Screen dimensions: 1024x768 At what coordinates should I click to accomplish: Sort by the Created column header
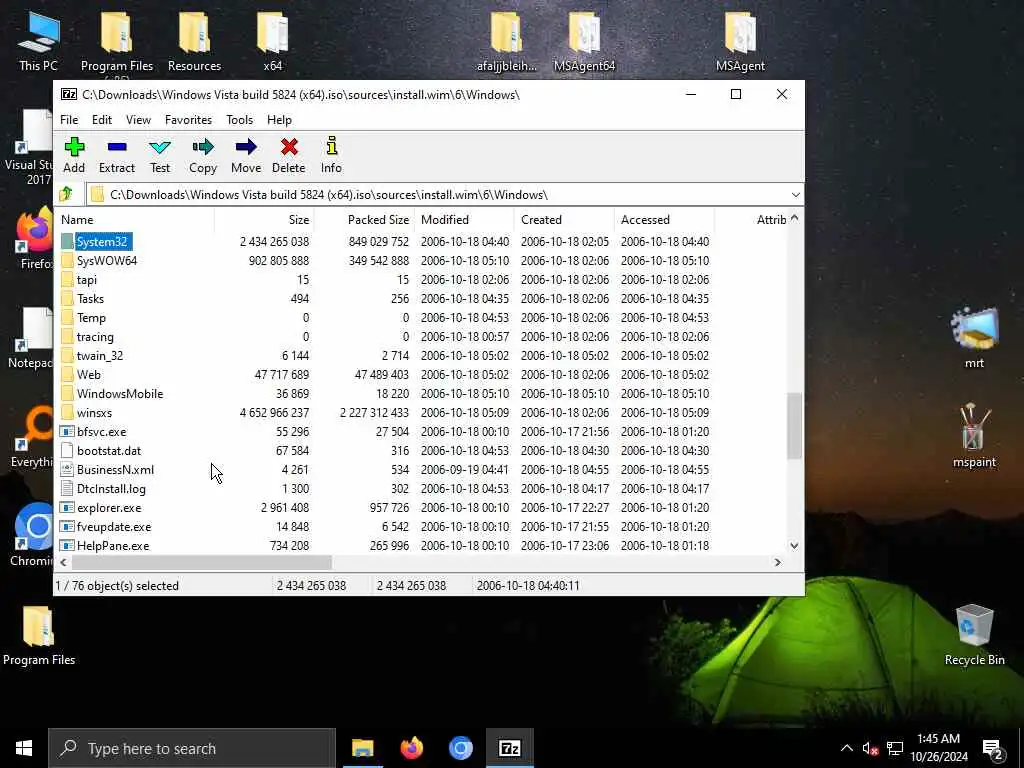pos(564,219)
